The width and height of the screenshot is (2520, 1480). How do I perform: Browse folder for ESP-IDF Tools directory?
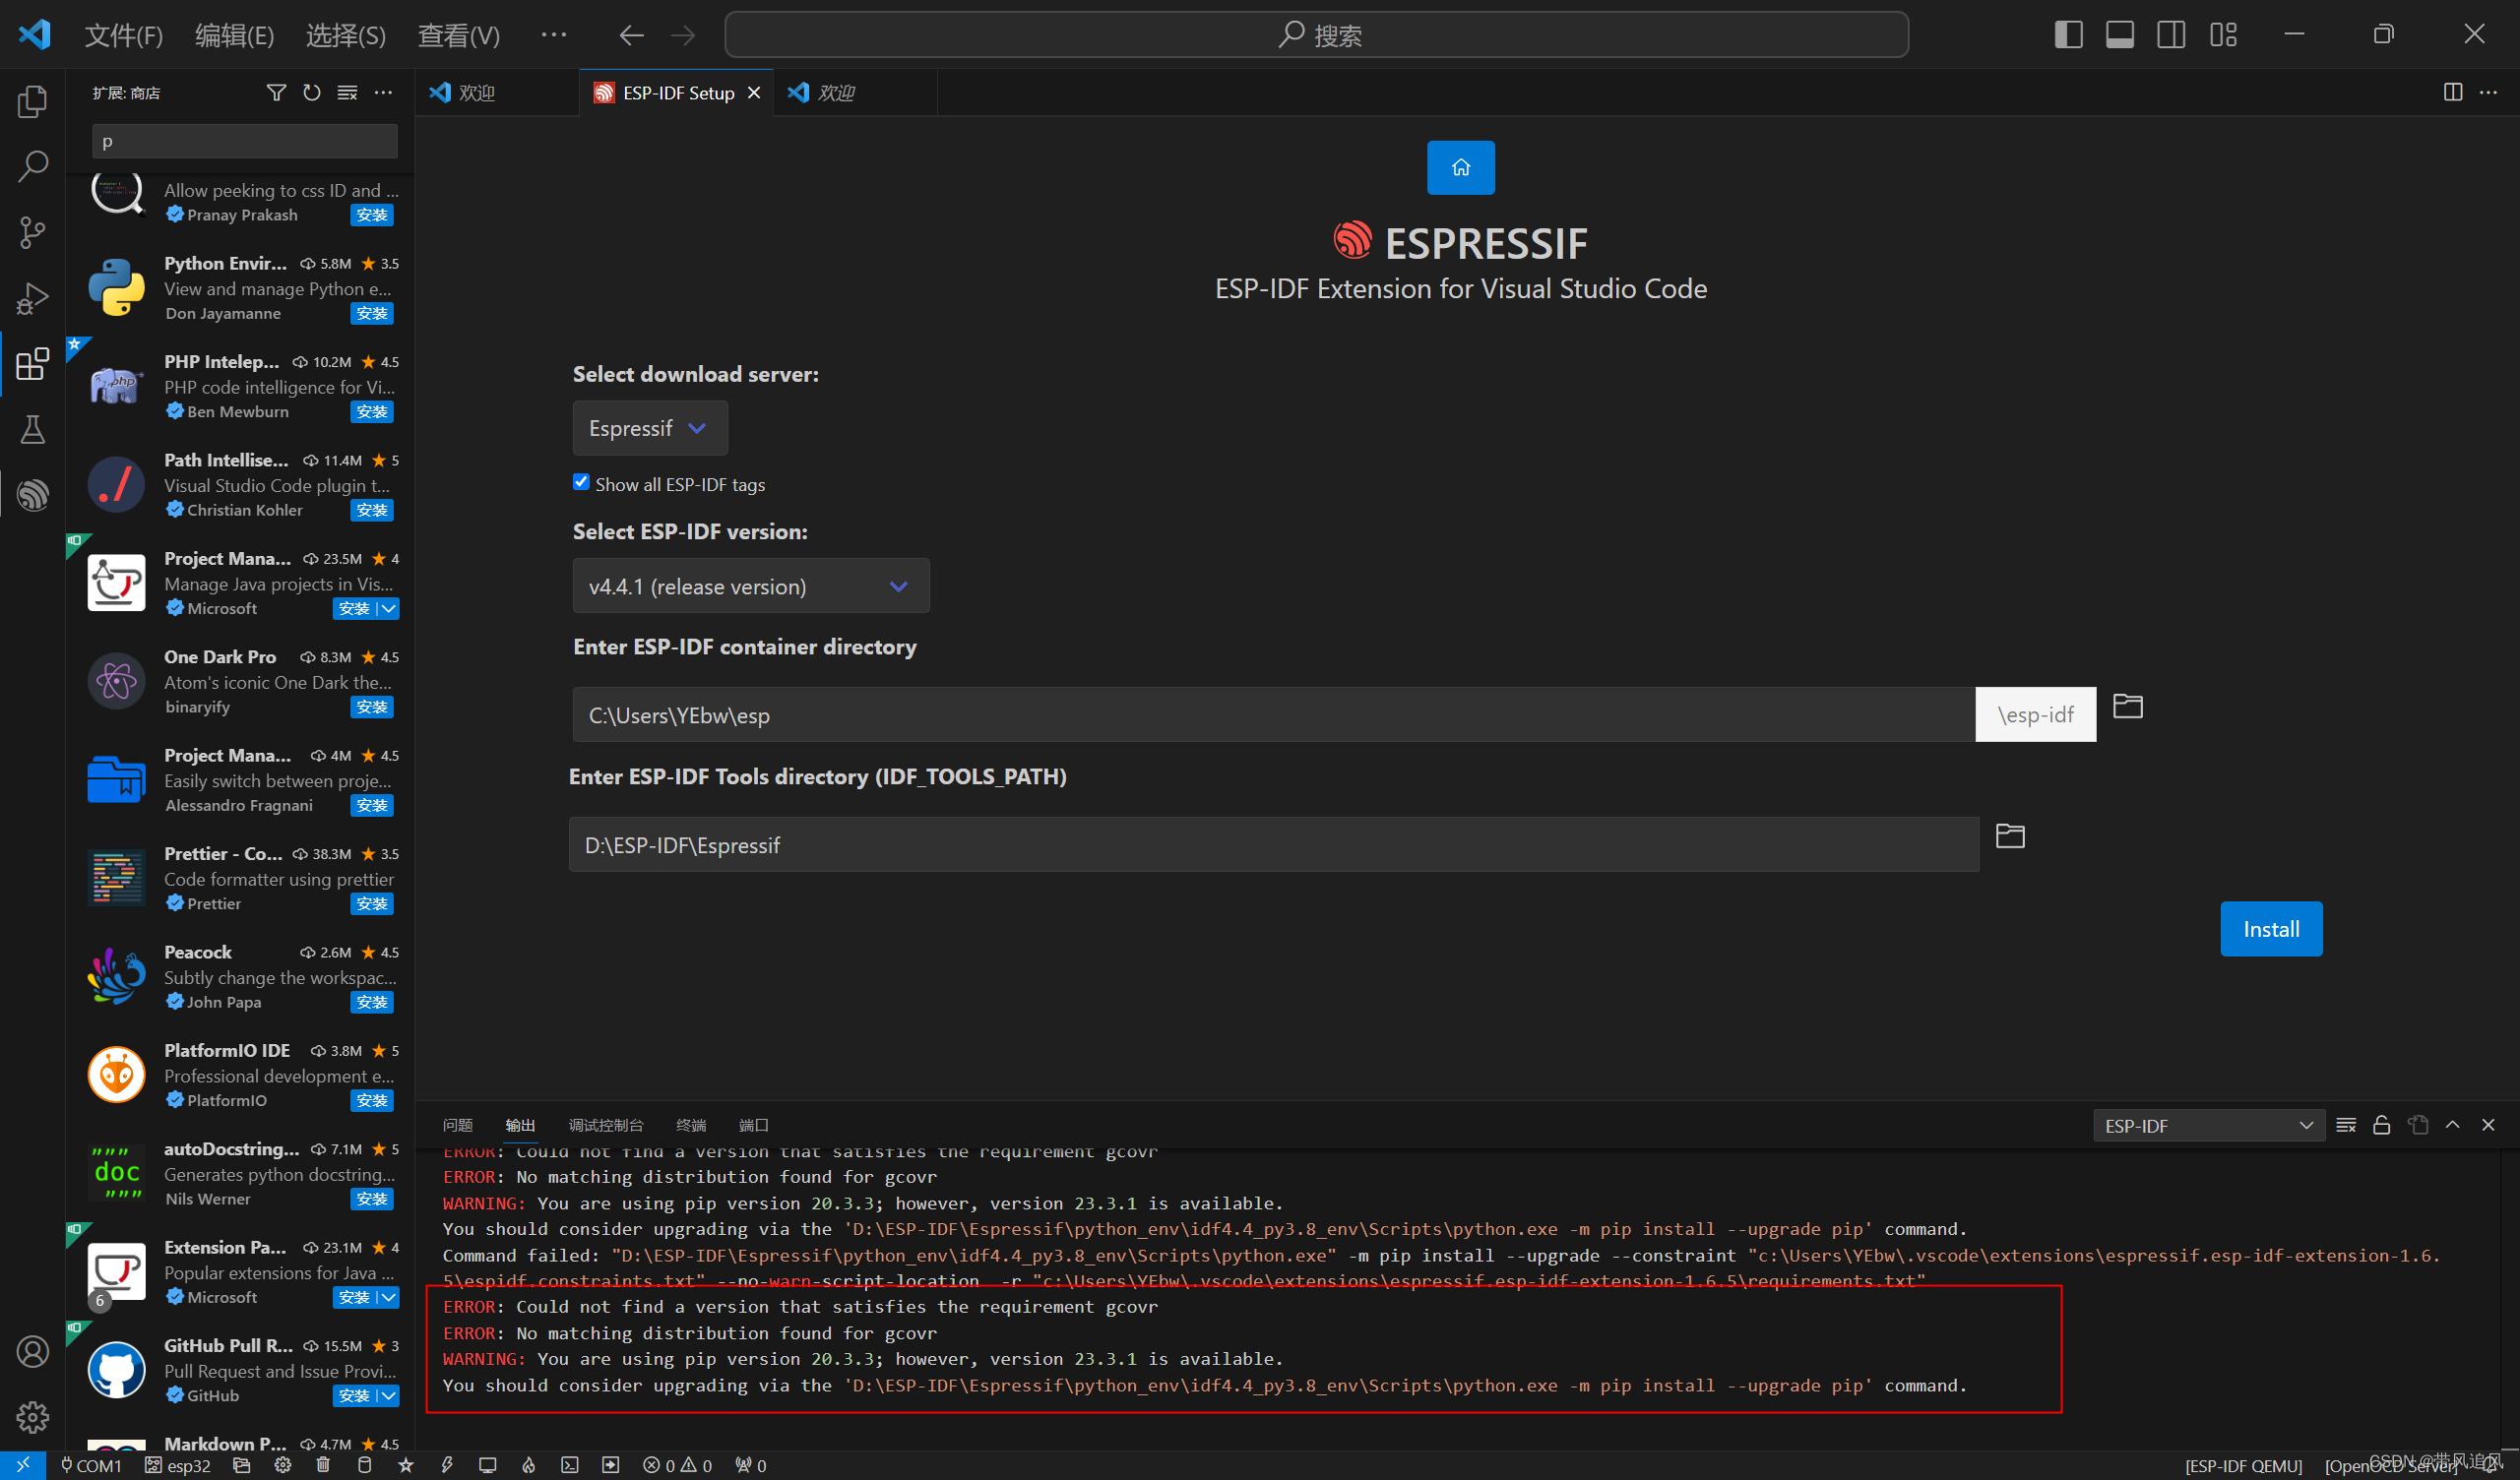(2010, 836)
